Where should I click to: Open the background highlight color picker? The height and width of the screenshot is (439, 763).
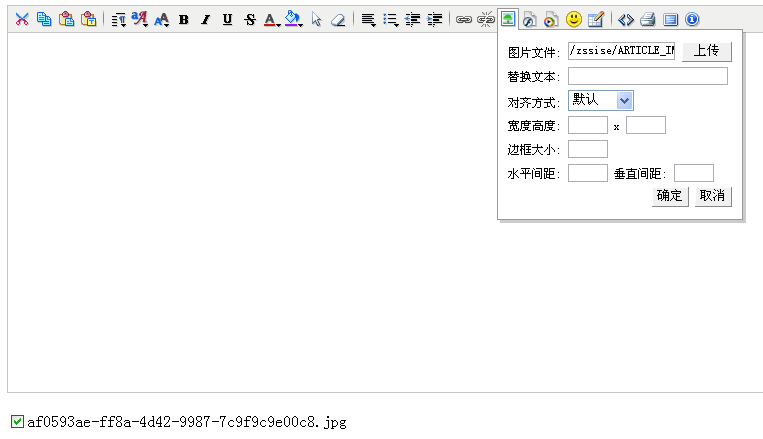[x=293, y=19]
